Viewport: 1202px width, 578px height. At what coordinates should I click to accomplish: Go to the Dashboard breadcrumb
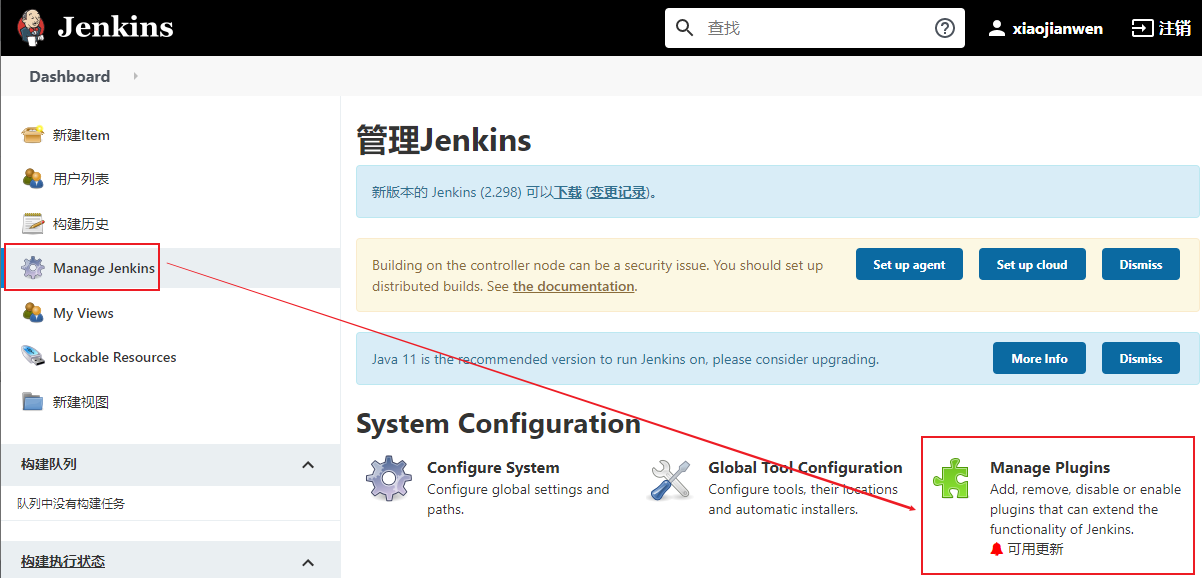70,76
